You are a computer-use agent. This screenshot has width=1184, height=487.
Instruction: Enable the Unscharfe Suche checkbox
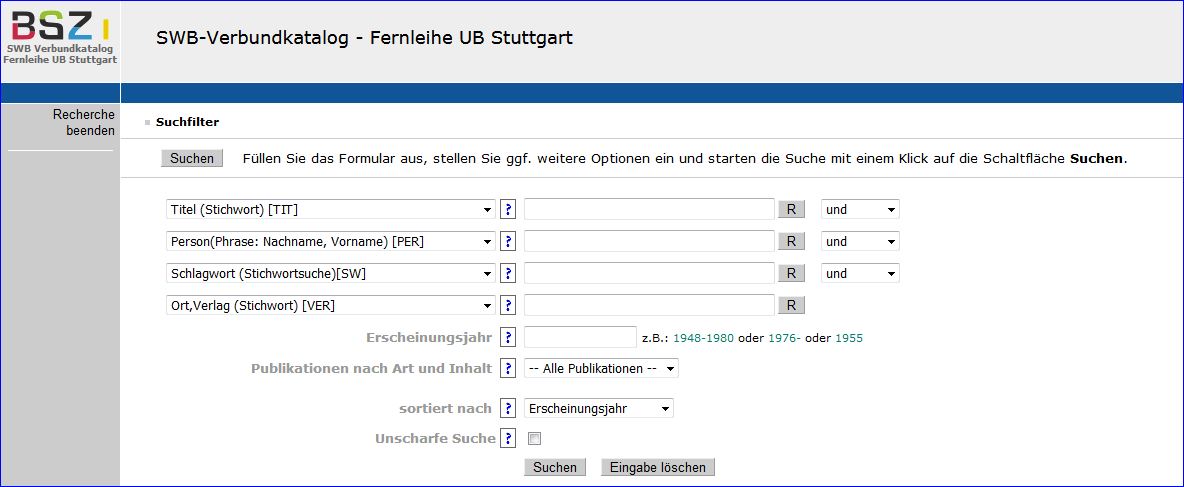click(535, 439)
